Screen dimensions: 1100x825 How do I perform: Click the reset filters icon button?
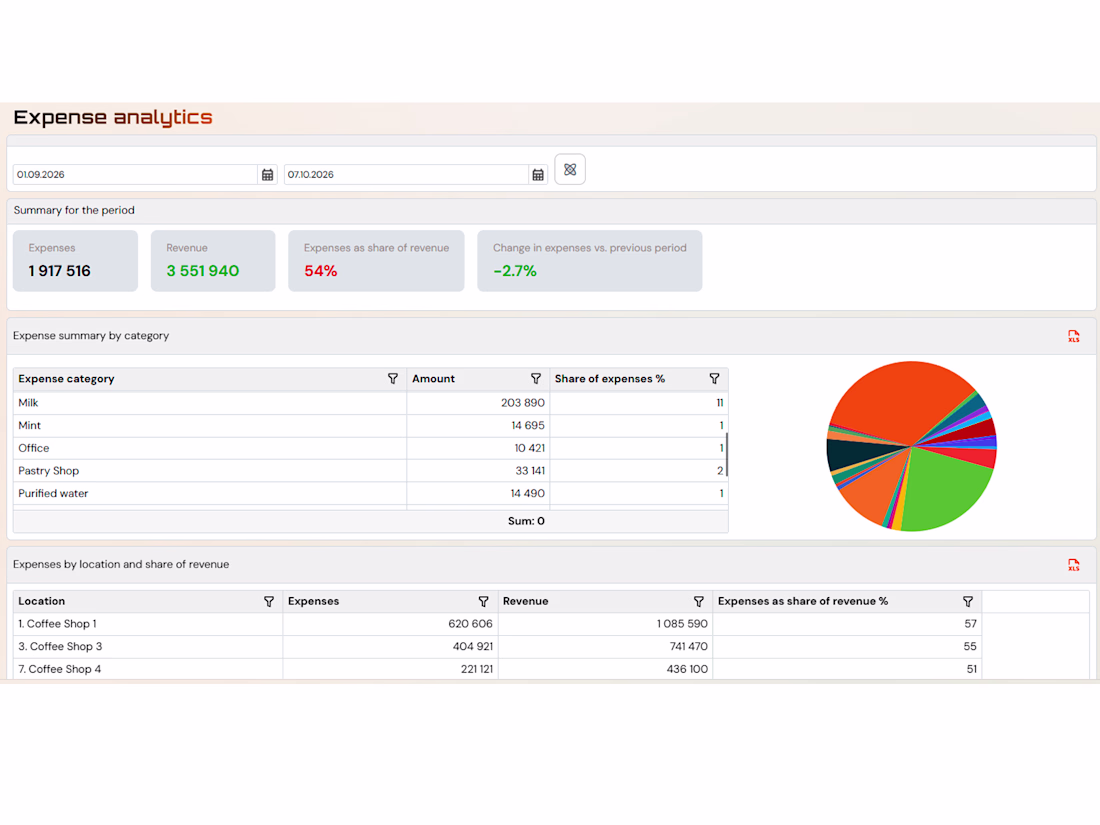[x=570, y=170]
